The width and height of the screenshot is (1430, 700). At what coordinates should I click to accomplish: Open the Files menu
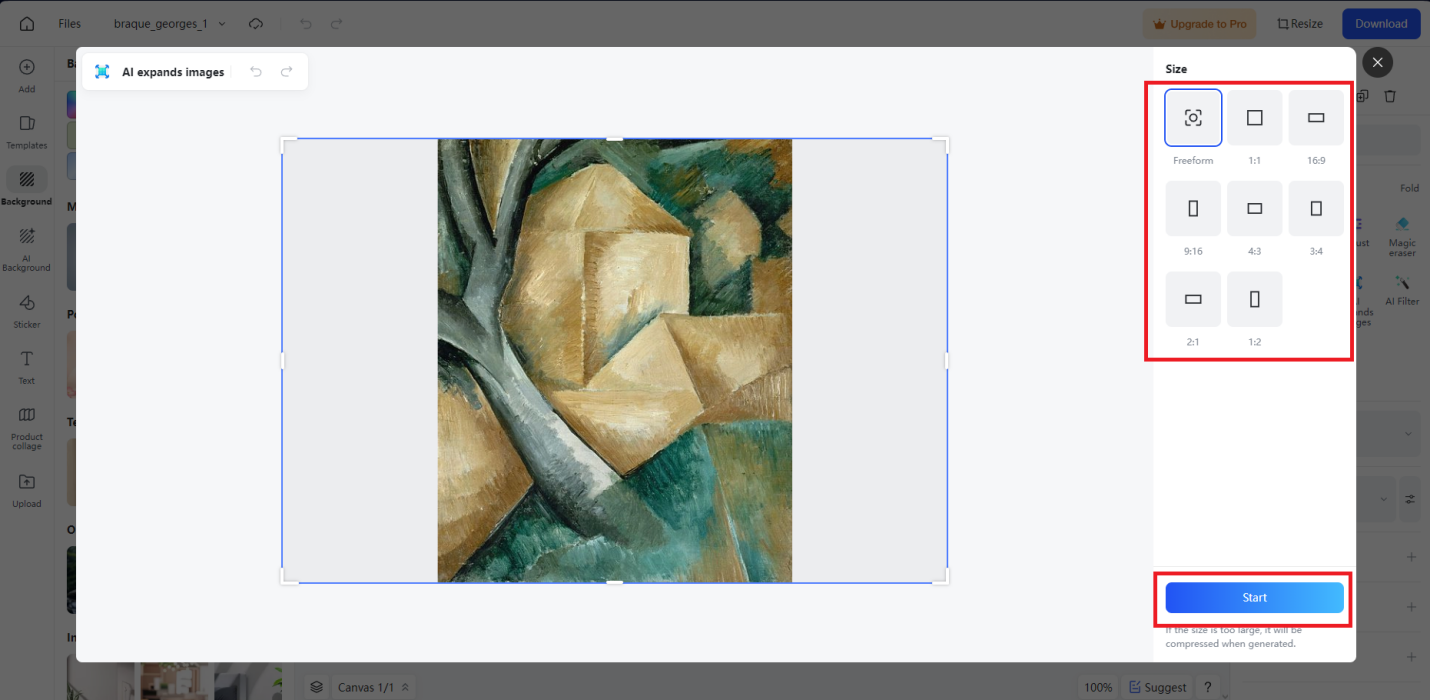tap(69, 23)
